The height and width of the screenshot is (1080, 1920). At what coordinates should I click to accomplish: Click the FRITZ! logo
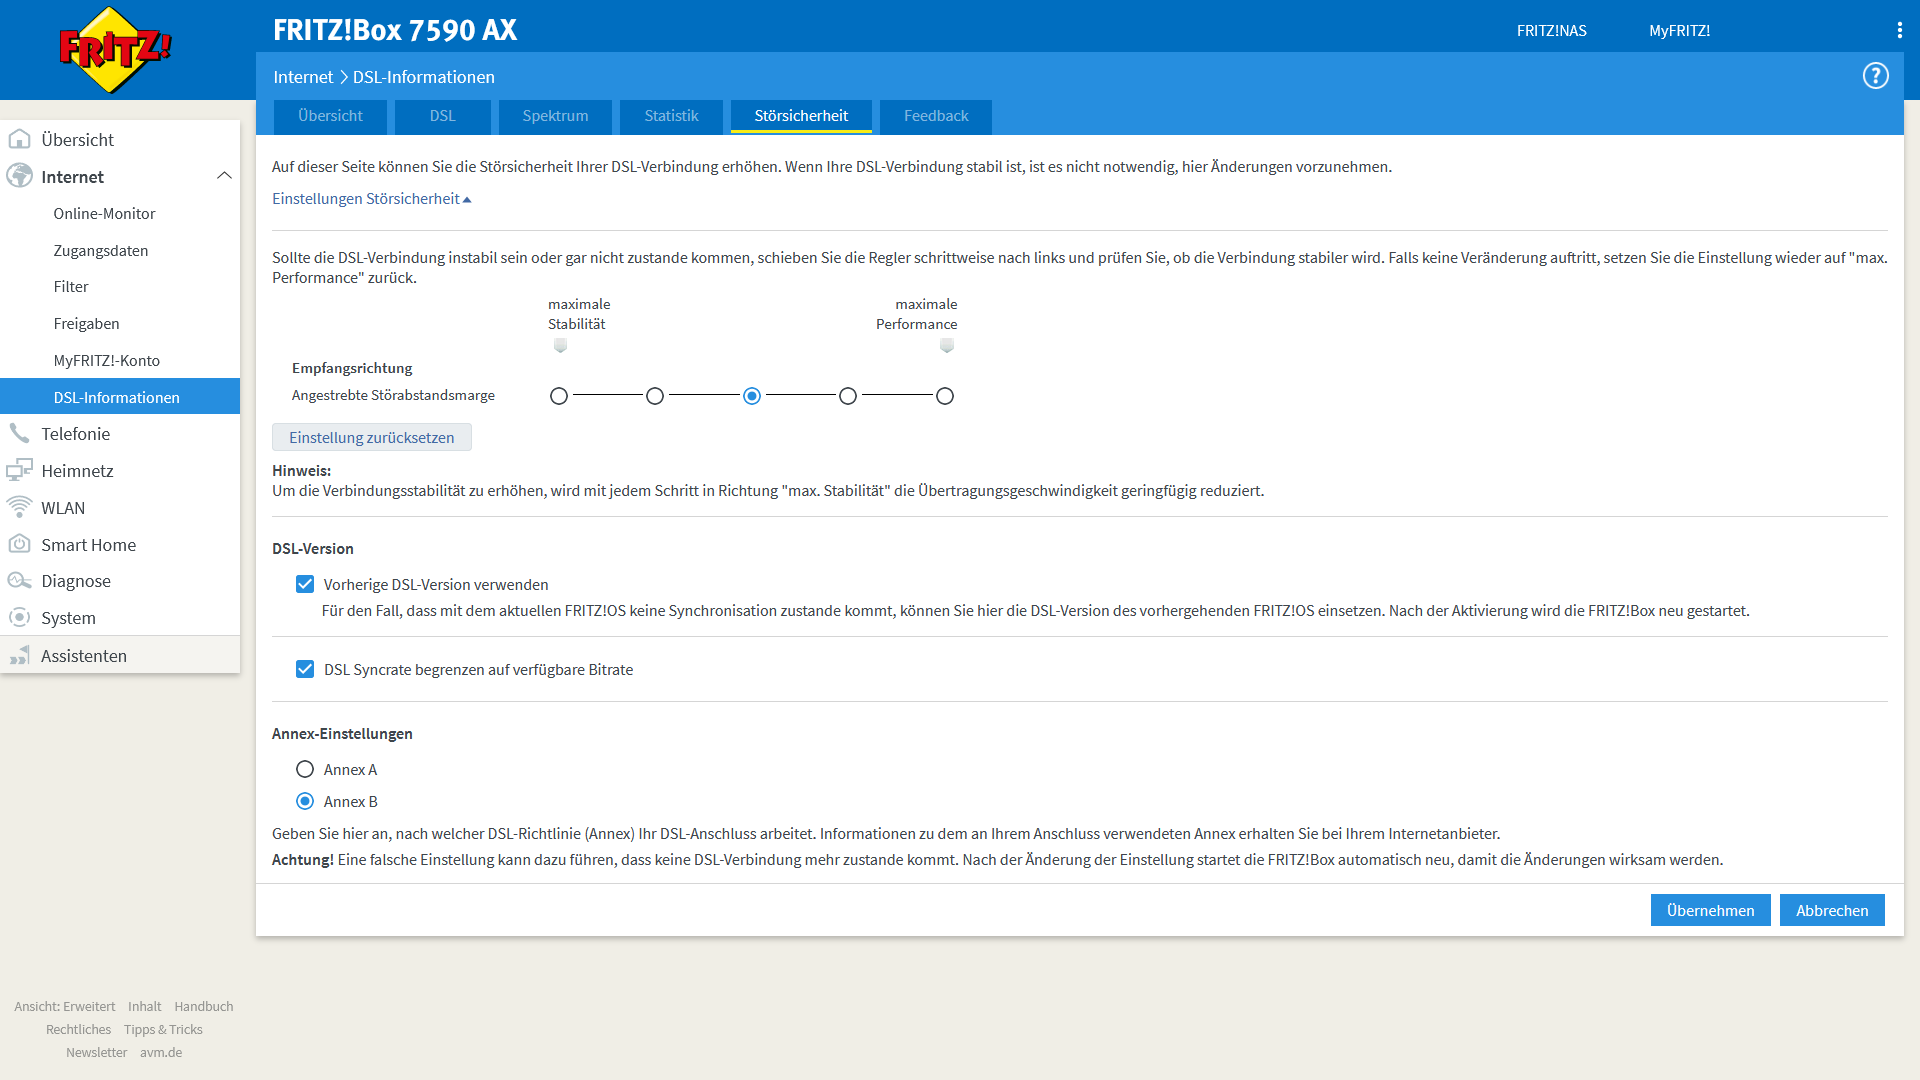(x=115, y=49)
